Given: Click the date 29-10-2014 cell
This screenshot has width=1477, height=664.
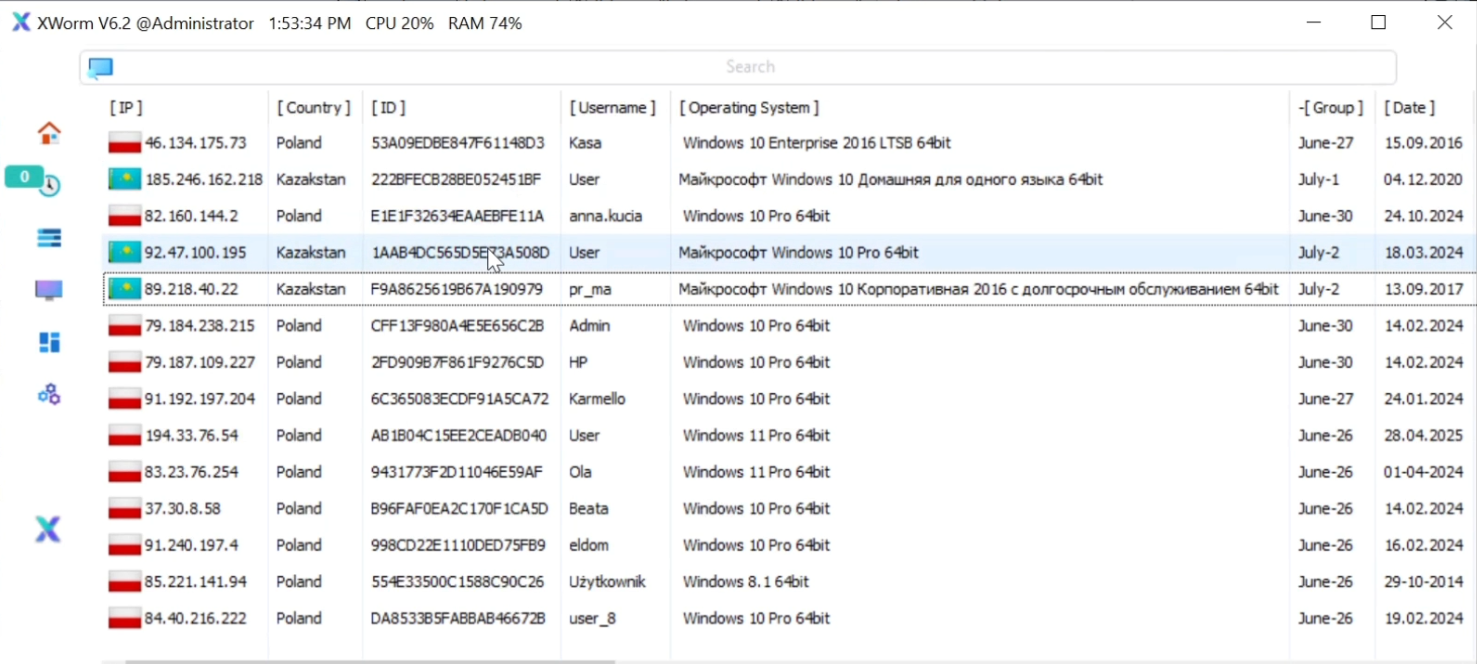Looking at the screenshot, I should click(1423, 582).
